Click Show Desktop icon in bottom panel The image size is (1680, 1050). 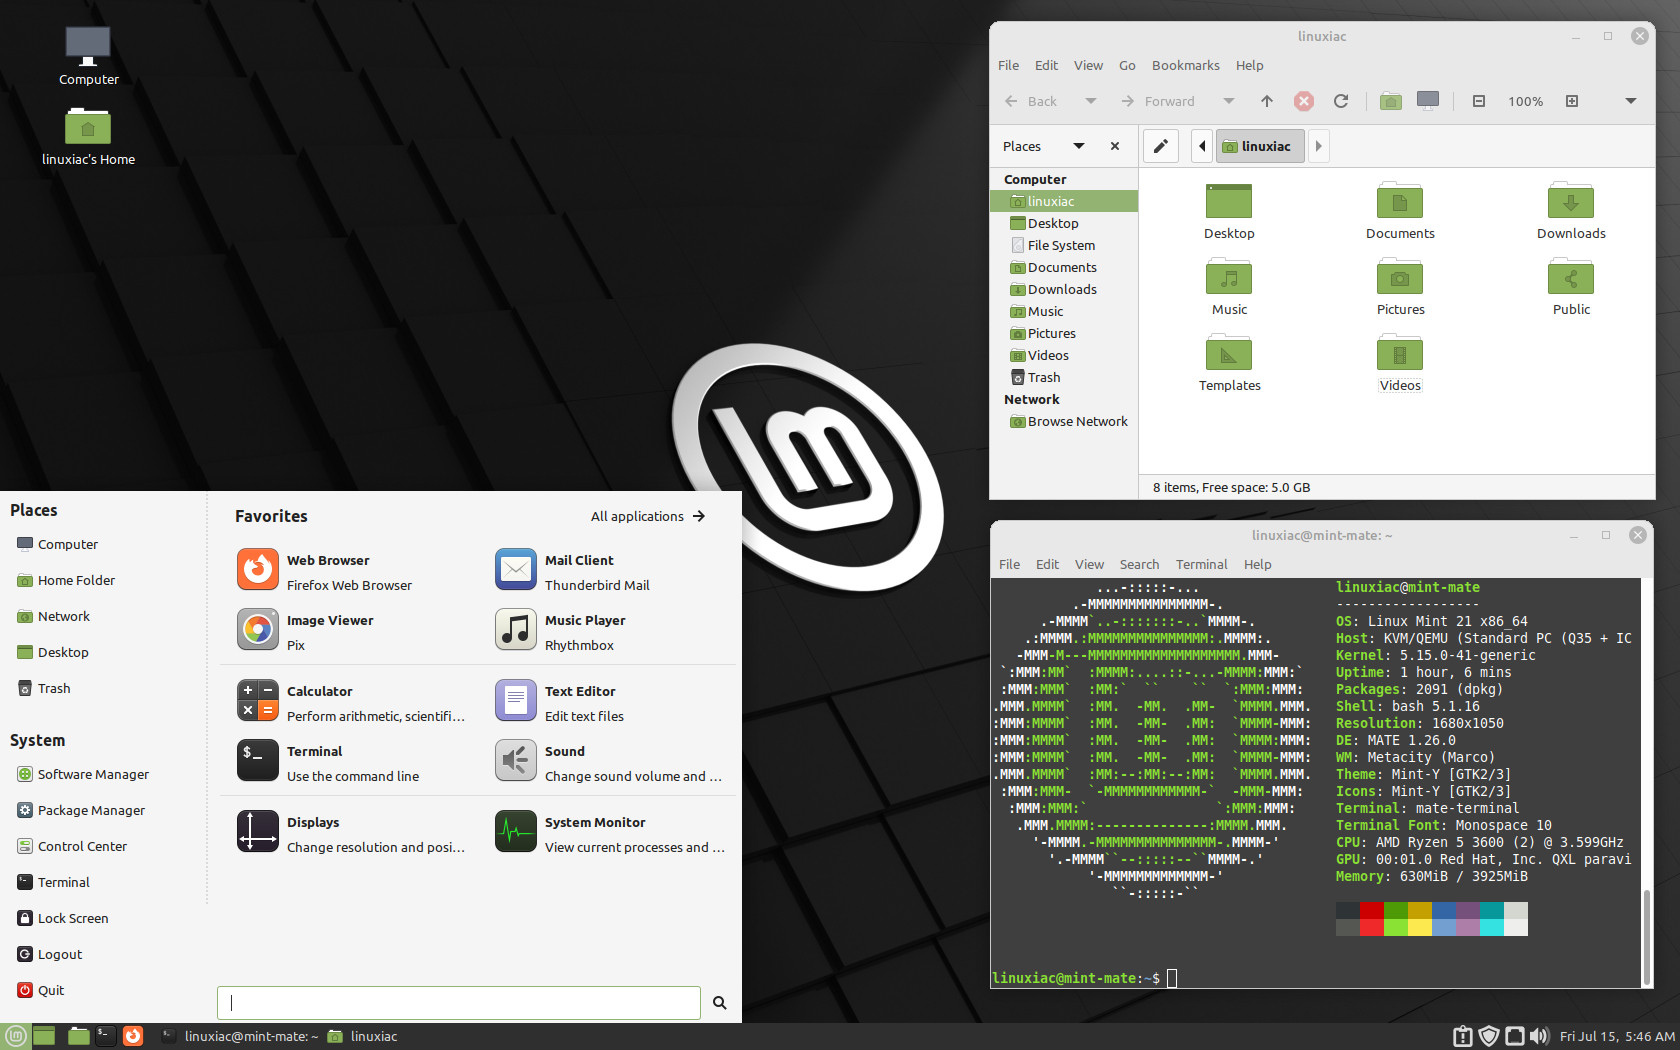(44, 1036)
